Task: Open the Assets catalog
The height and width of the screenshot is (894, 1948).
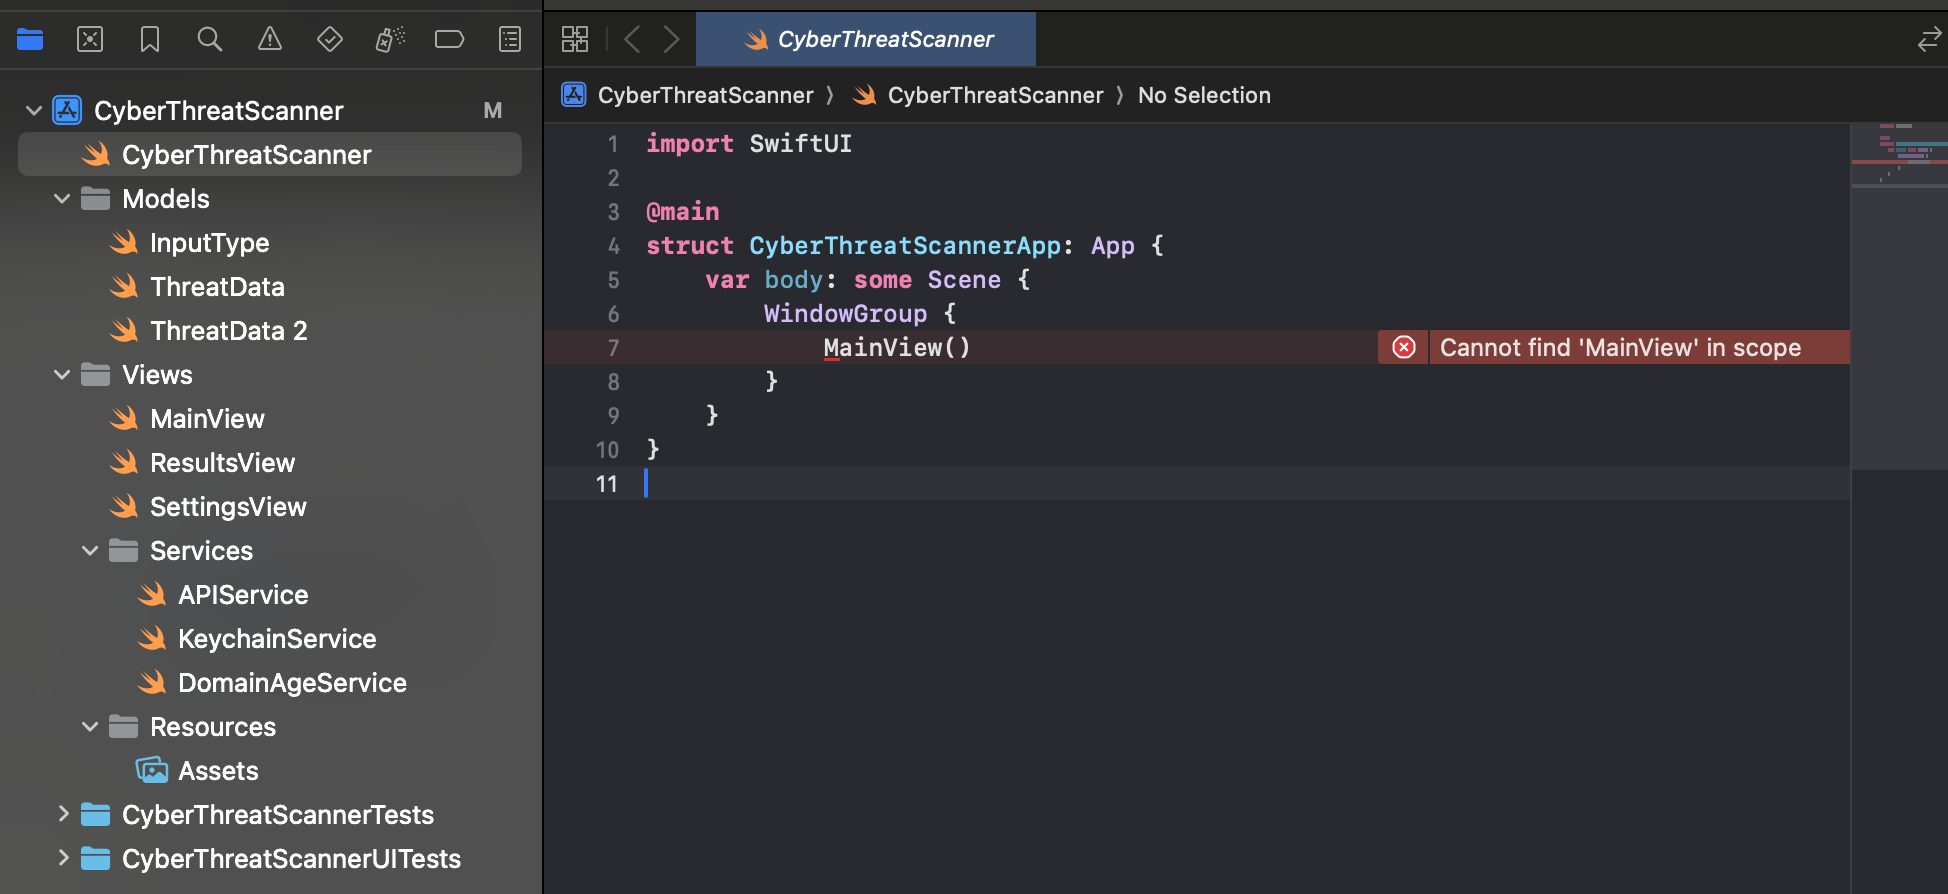Action: (218, 770)
